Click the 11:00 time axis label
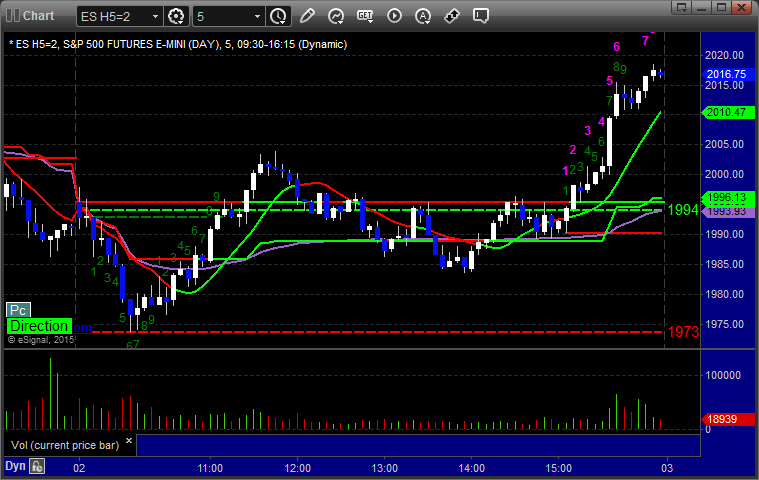Viewport: 759px width, 480px height. tap(210, 468)
